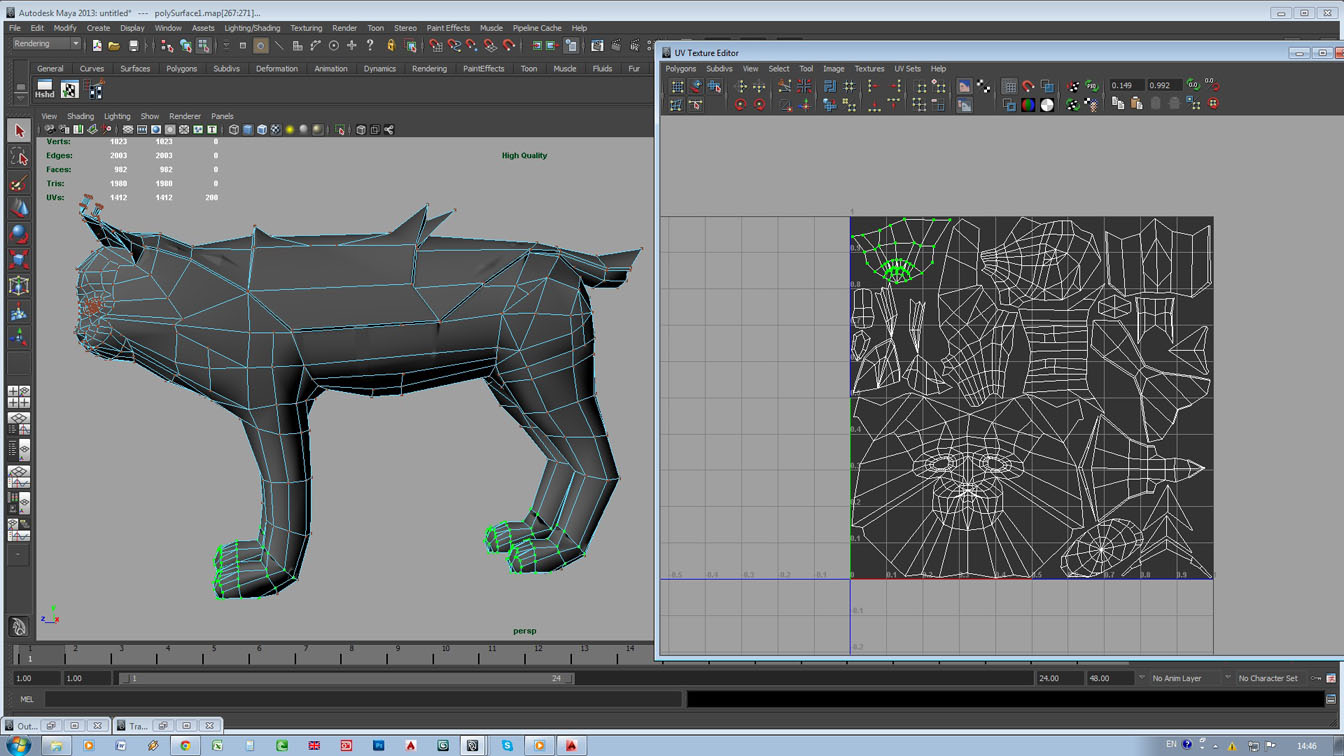The image size is (1344, 756).
Task: Toggle grid display in UV Texture Editor
Action: [1009, 87]
